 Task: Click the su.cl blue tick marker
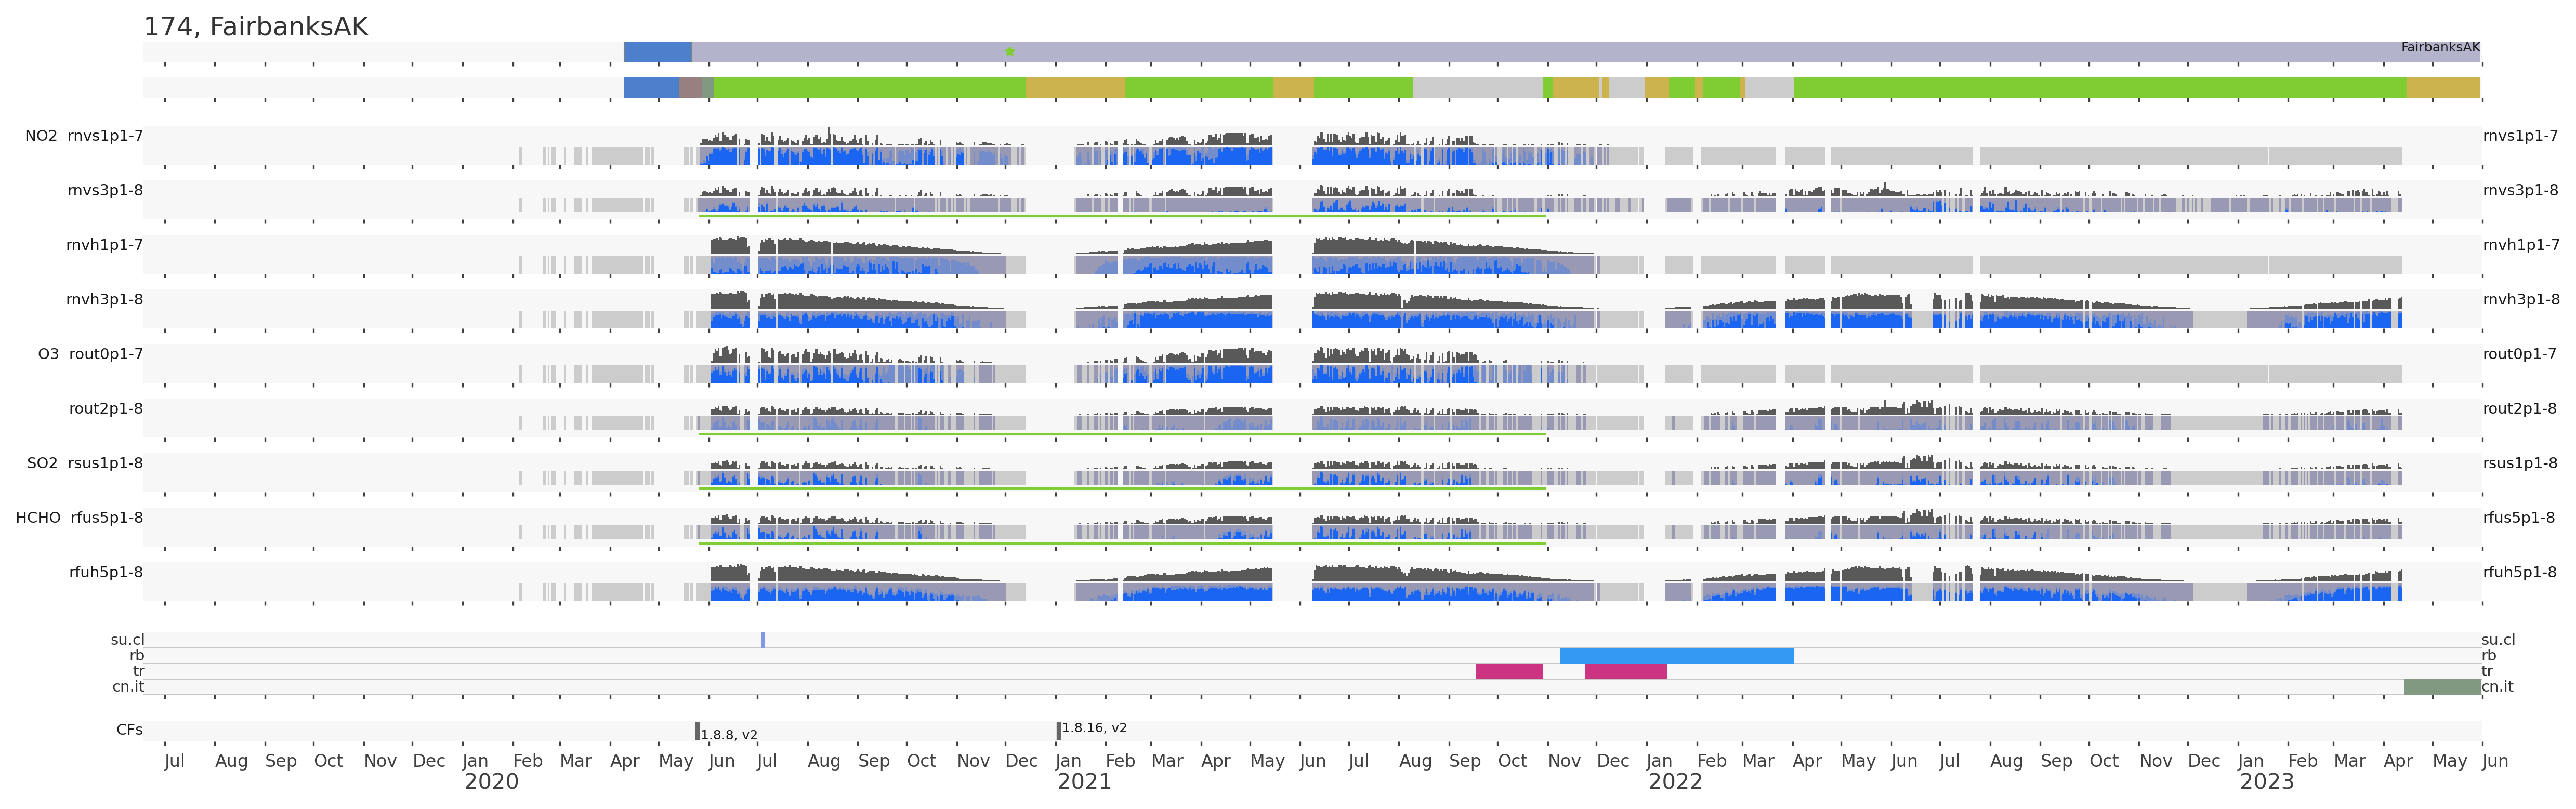point(763,640)
